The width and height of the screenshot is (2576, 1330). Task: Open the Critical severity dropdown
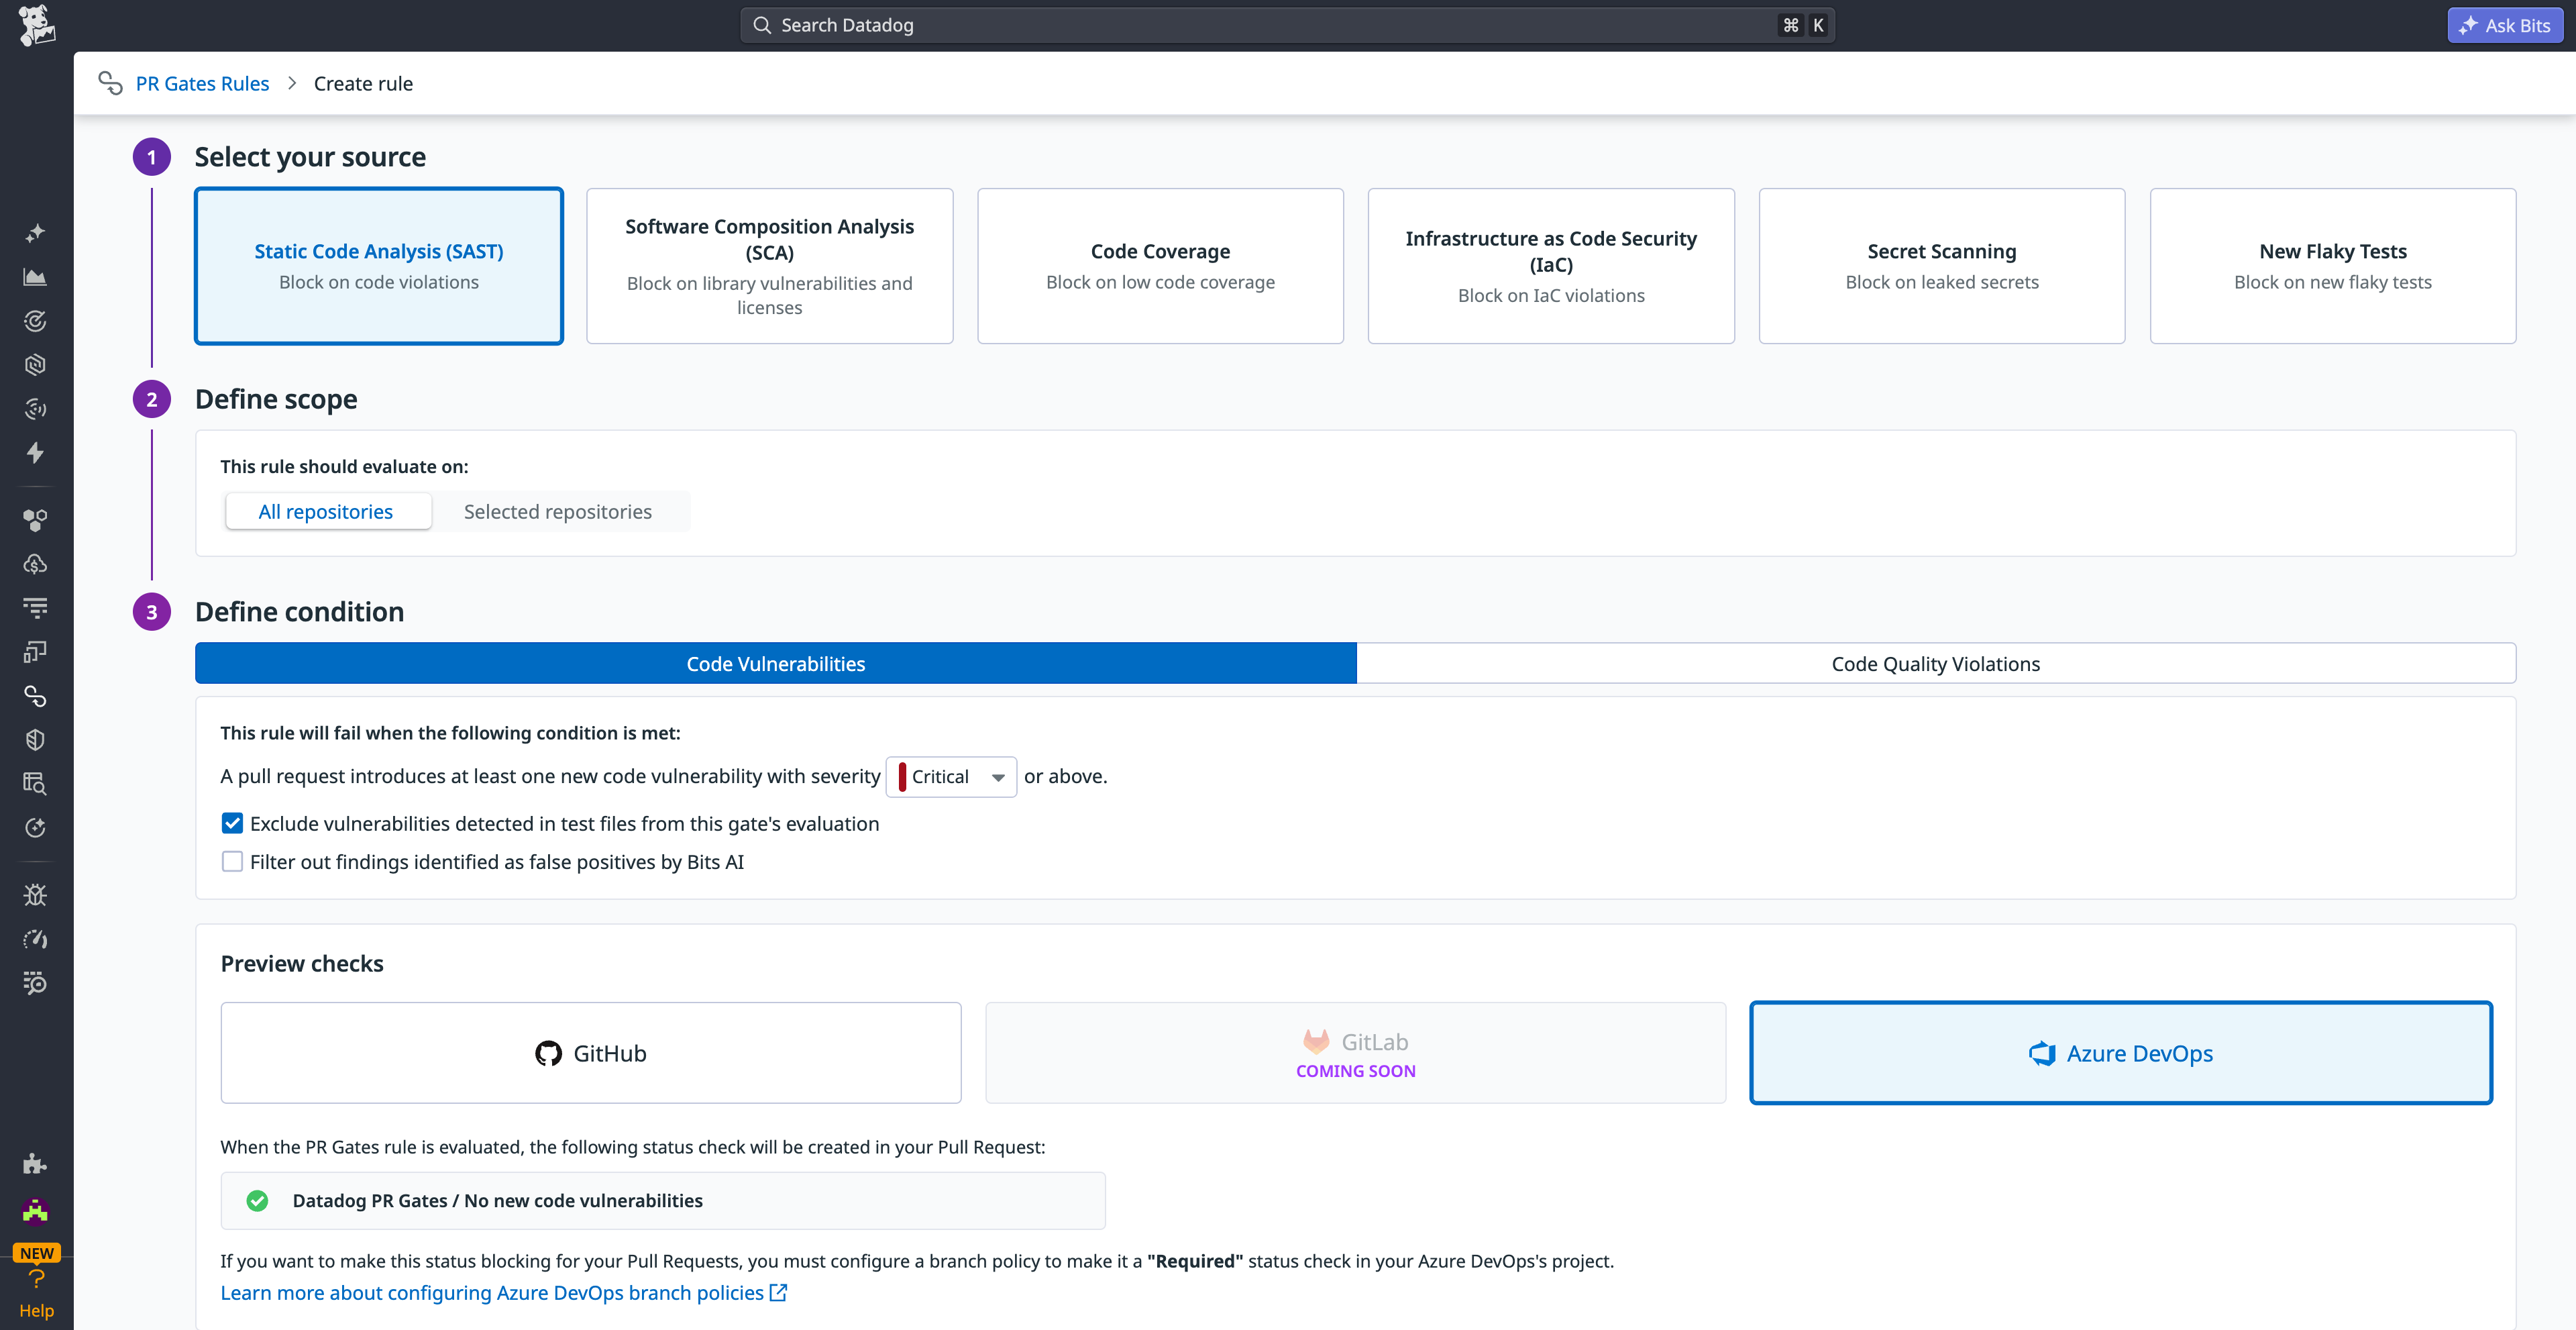coord(950,776)
